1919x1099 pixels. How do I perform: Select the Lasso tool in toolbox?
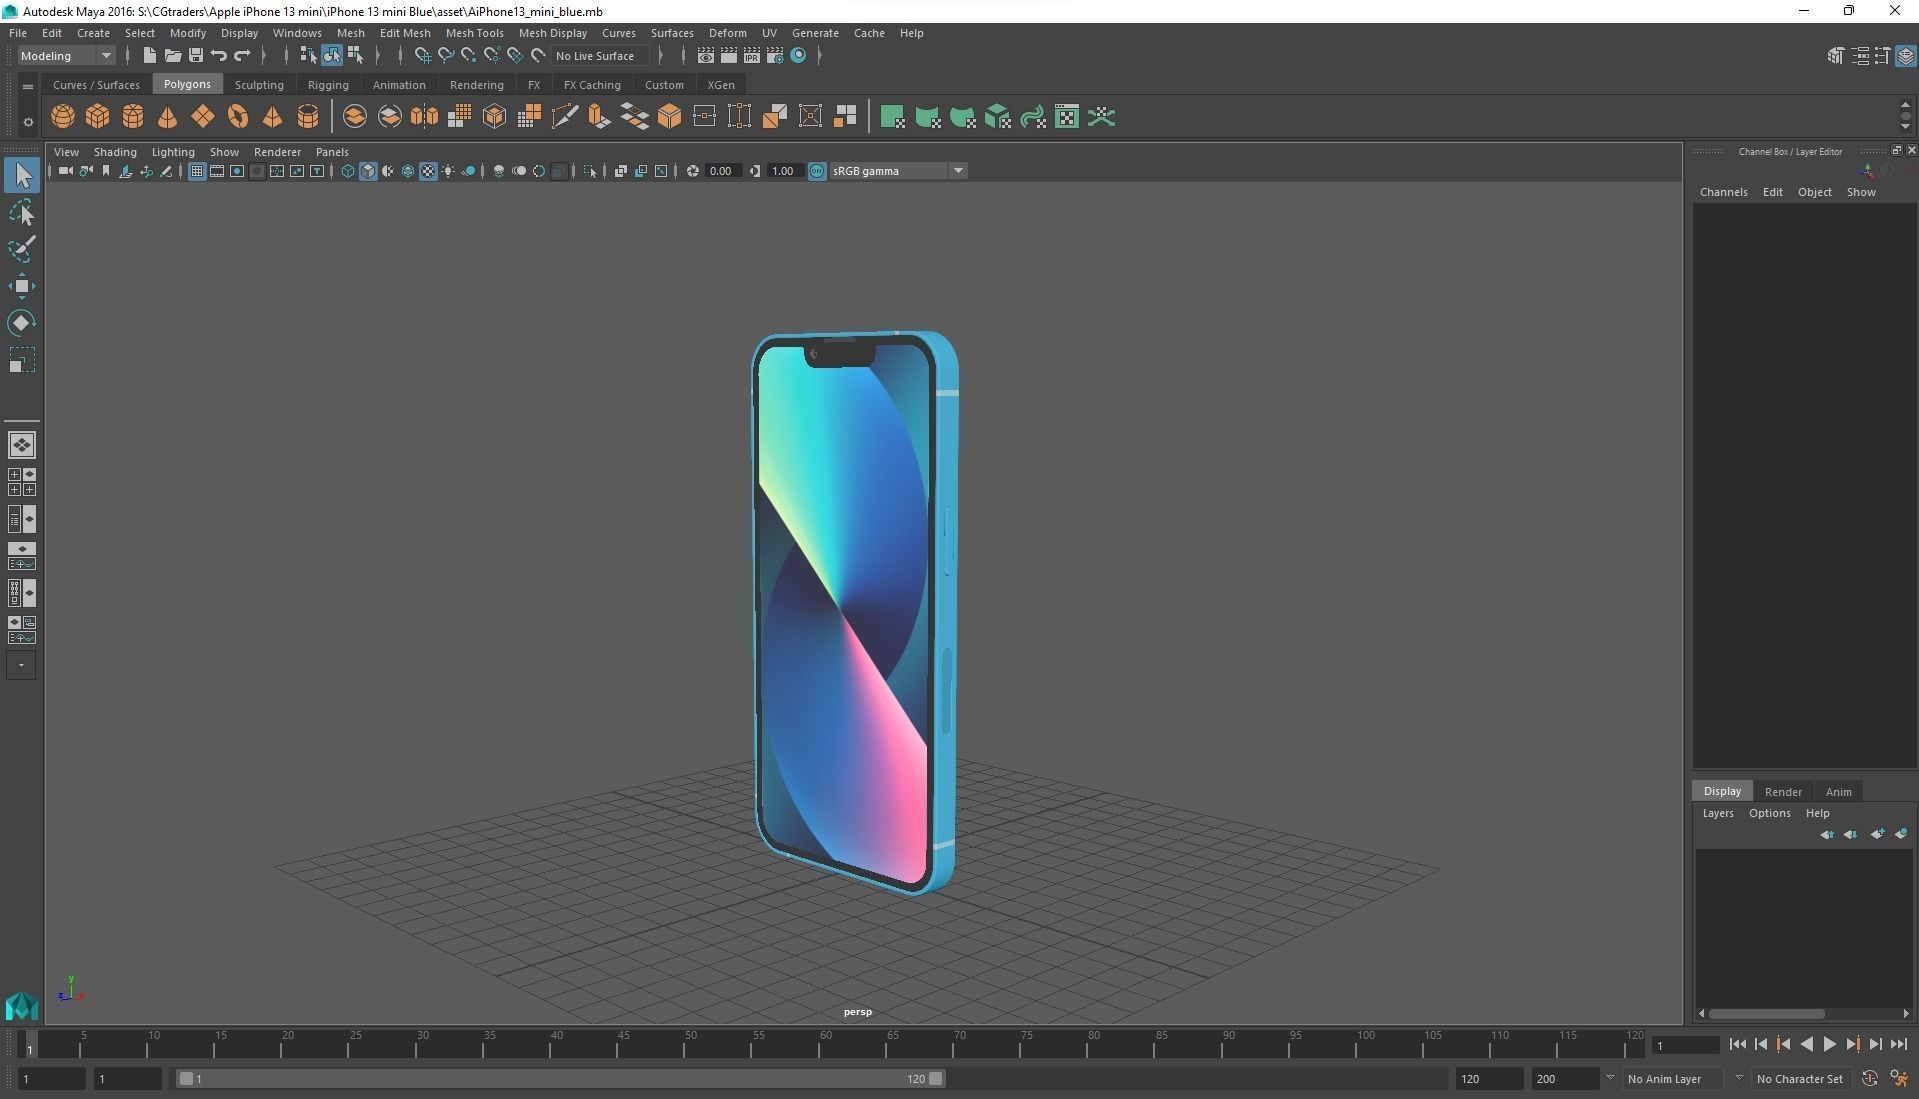click(x=22, y=213)
